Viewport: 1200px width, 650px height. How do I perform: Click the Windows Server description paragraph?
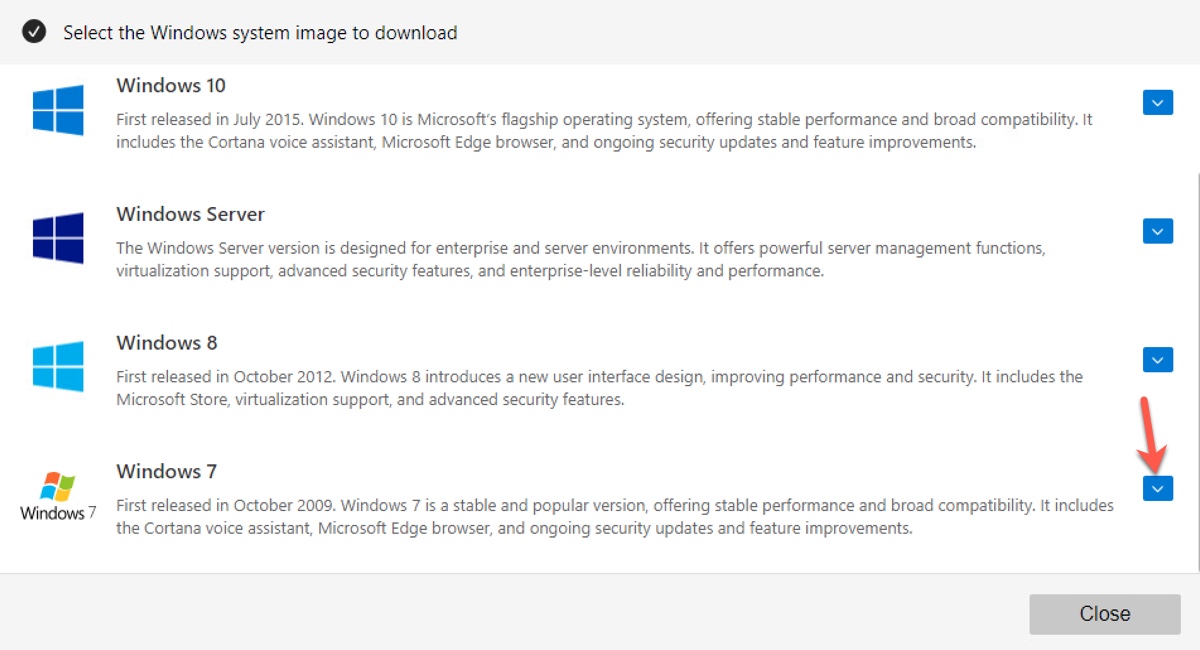point(580,259)
